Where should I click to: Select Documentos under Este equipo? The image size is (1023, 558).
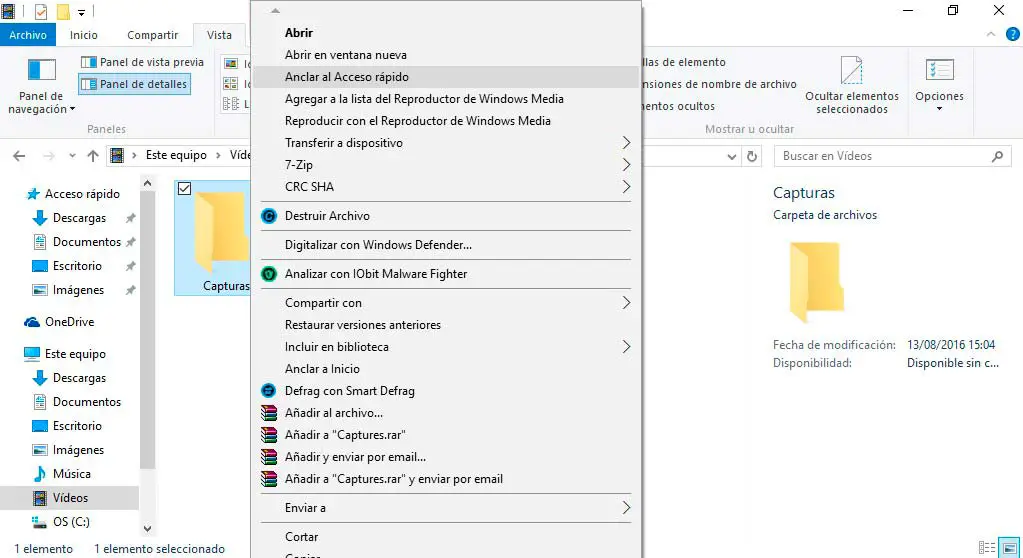click(x=87, y=402)
